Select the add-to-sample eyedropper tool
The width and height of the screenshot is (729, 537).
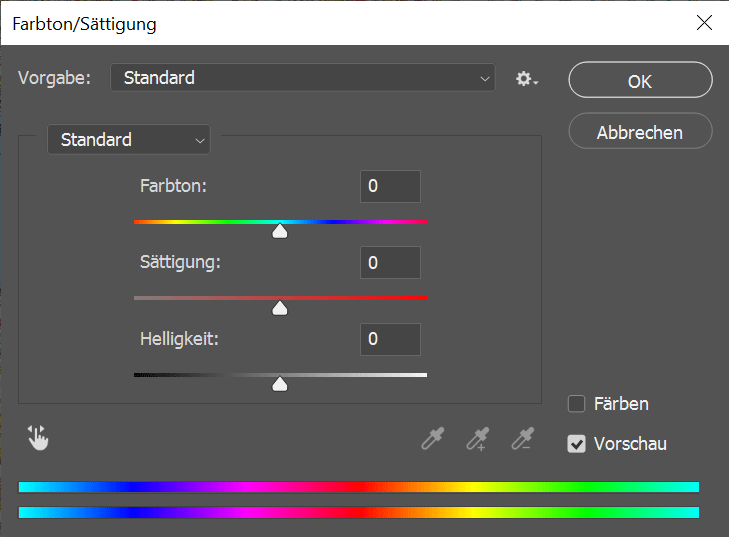[478, 438]
